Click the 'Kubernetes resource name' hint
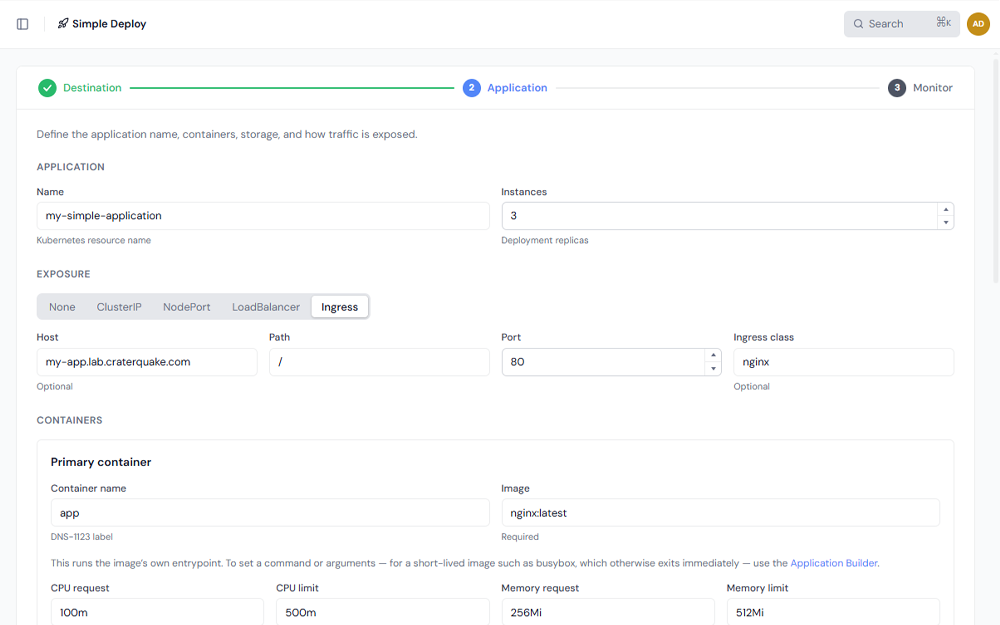The width and height of the screenshot is (1000, 625). click(x=94, y=240)
